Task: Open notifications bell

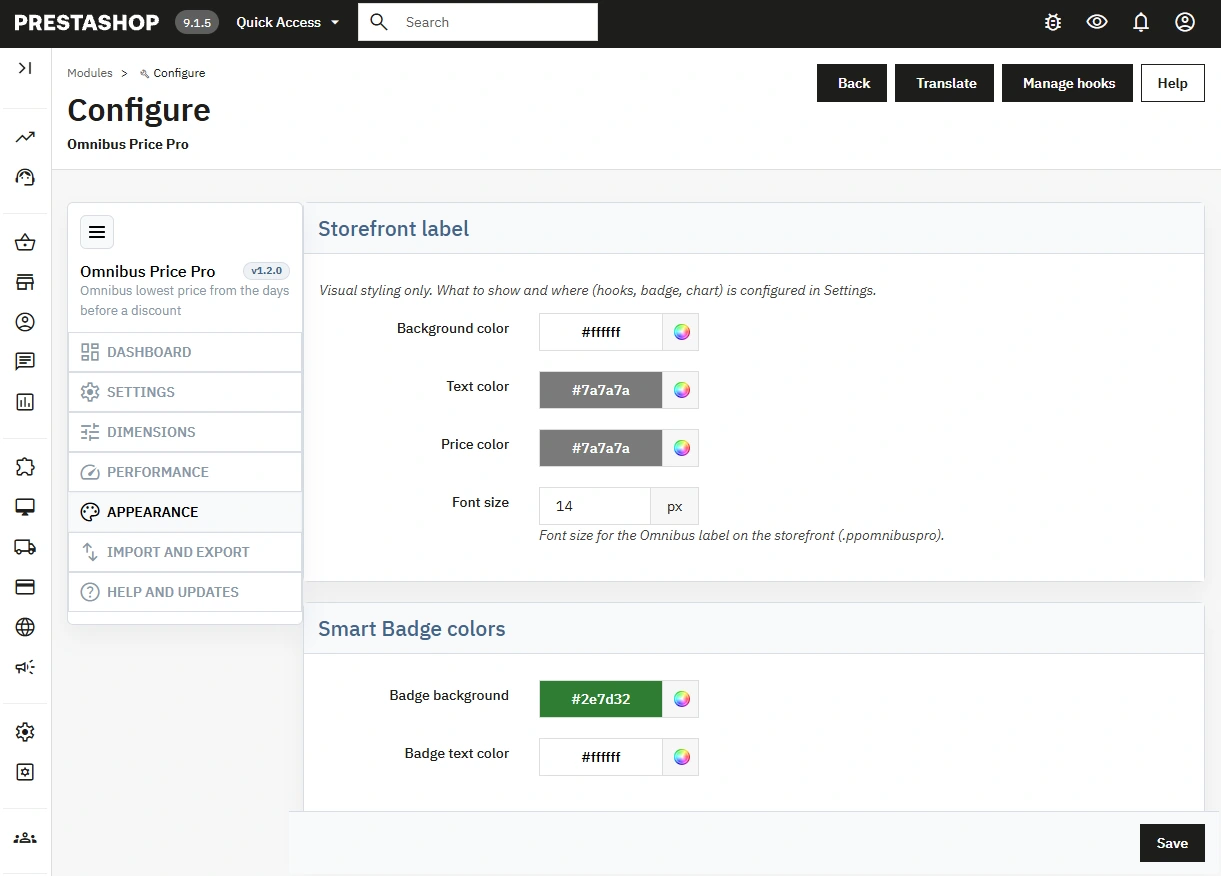Action: point(1141,22)
